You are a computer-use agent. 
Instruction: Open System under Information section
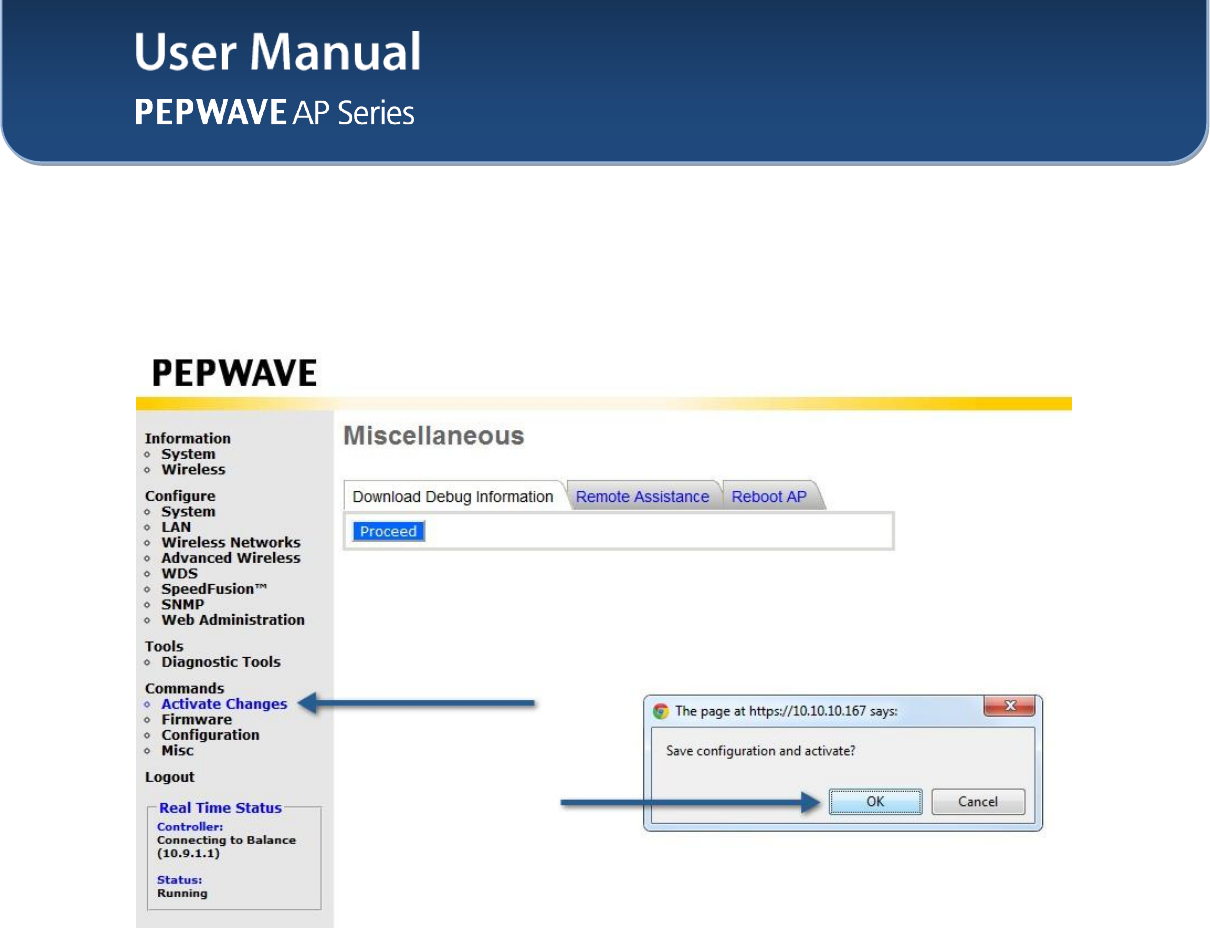(x=188, y=454)
